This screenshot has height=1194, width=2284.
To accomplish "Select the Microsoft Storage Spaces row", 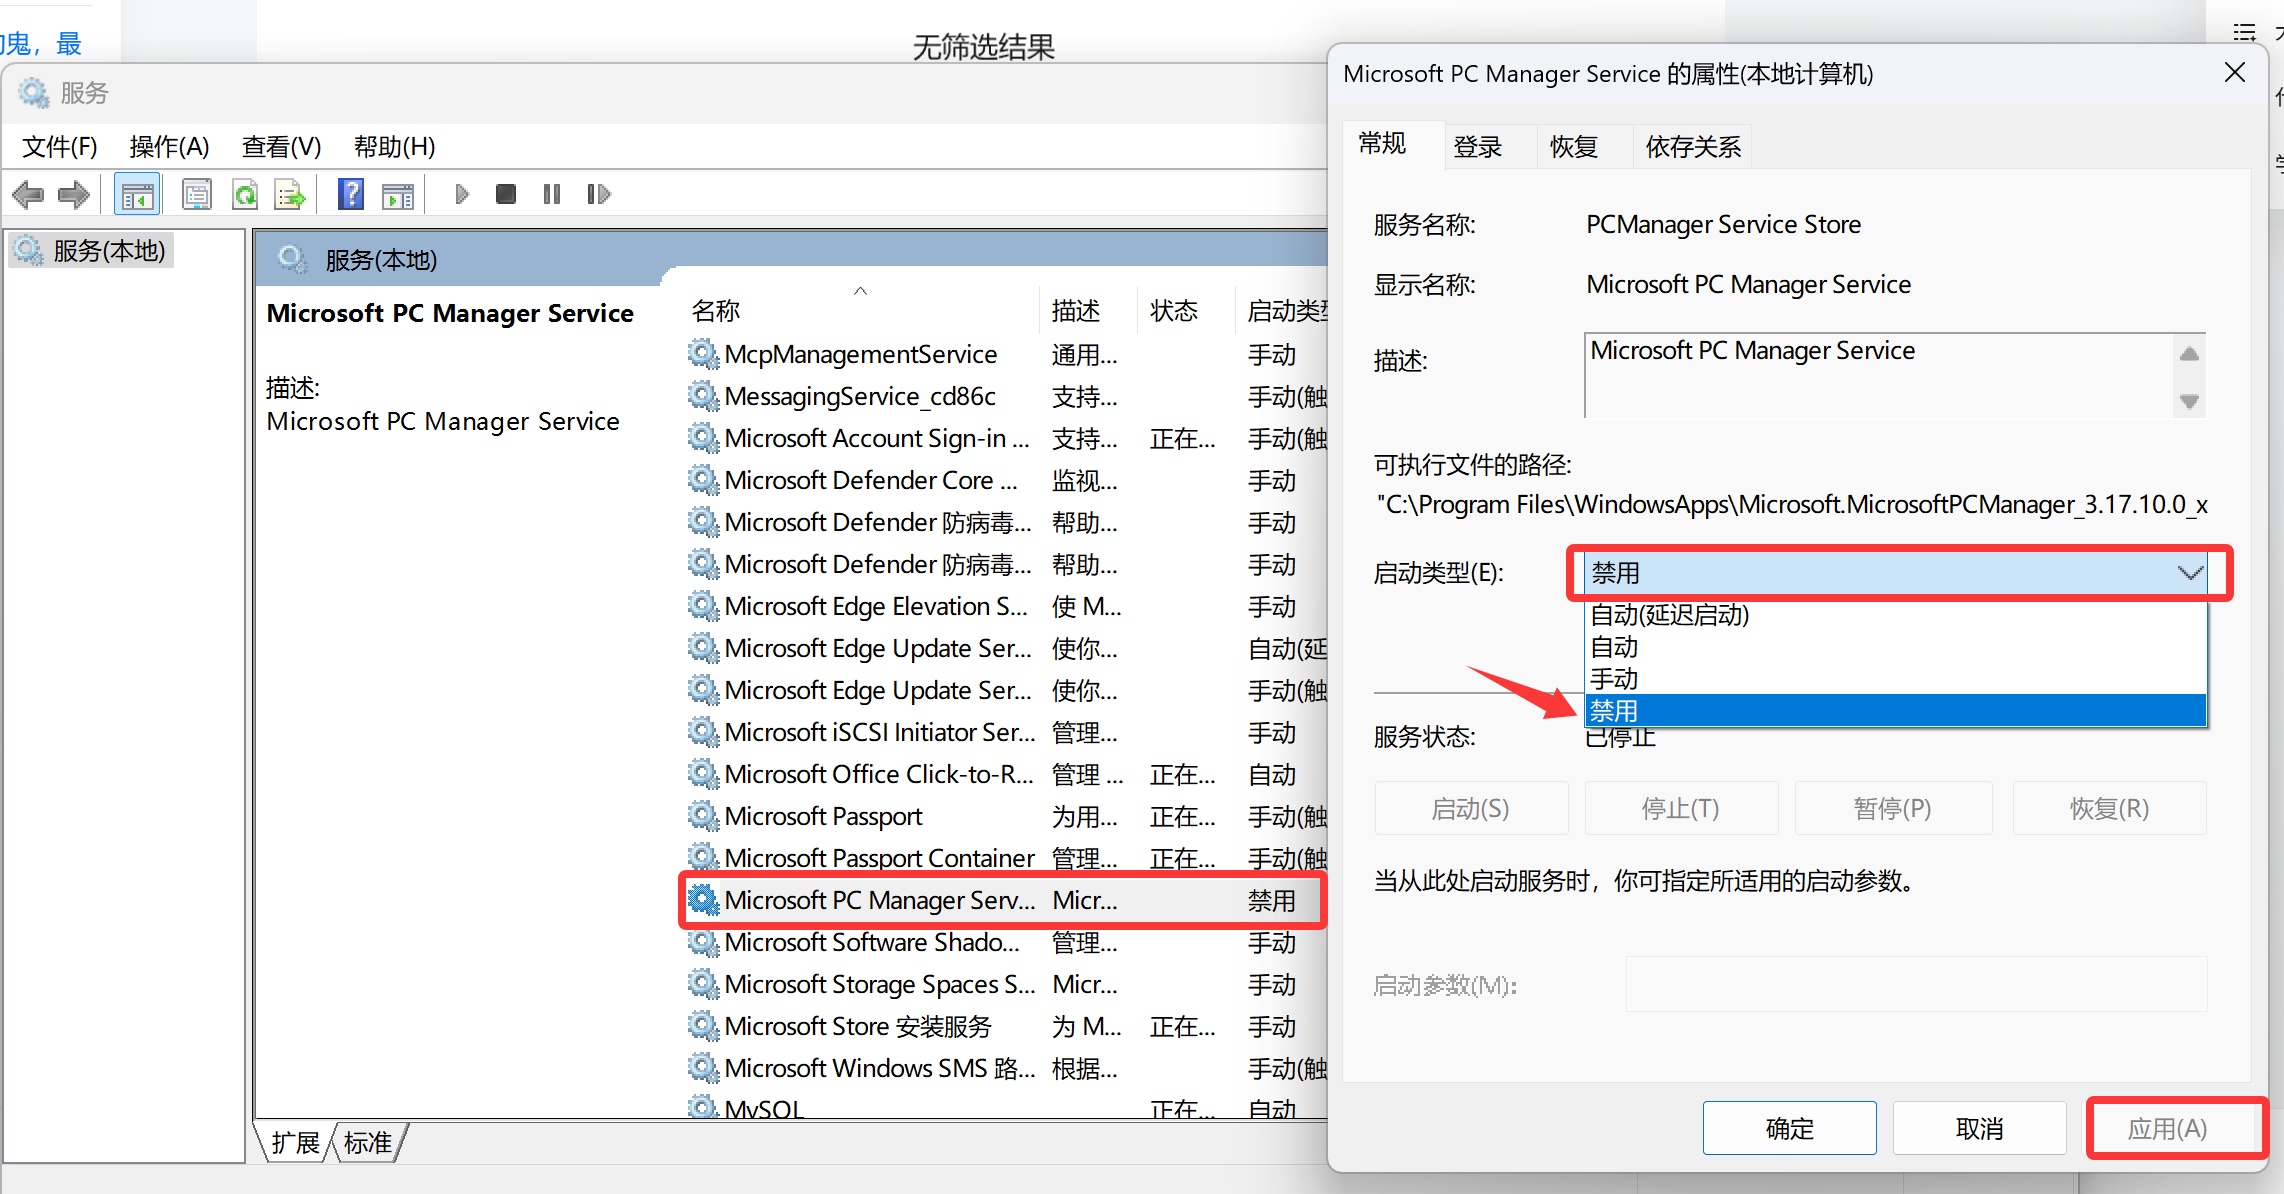I will 1006,984.
